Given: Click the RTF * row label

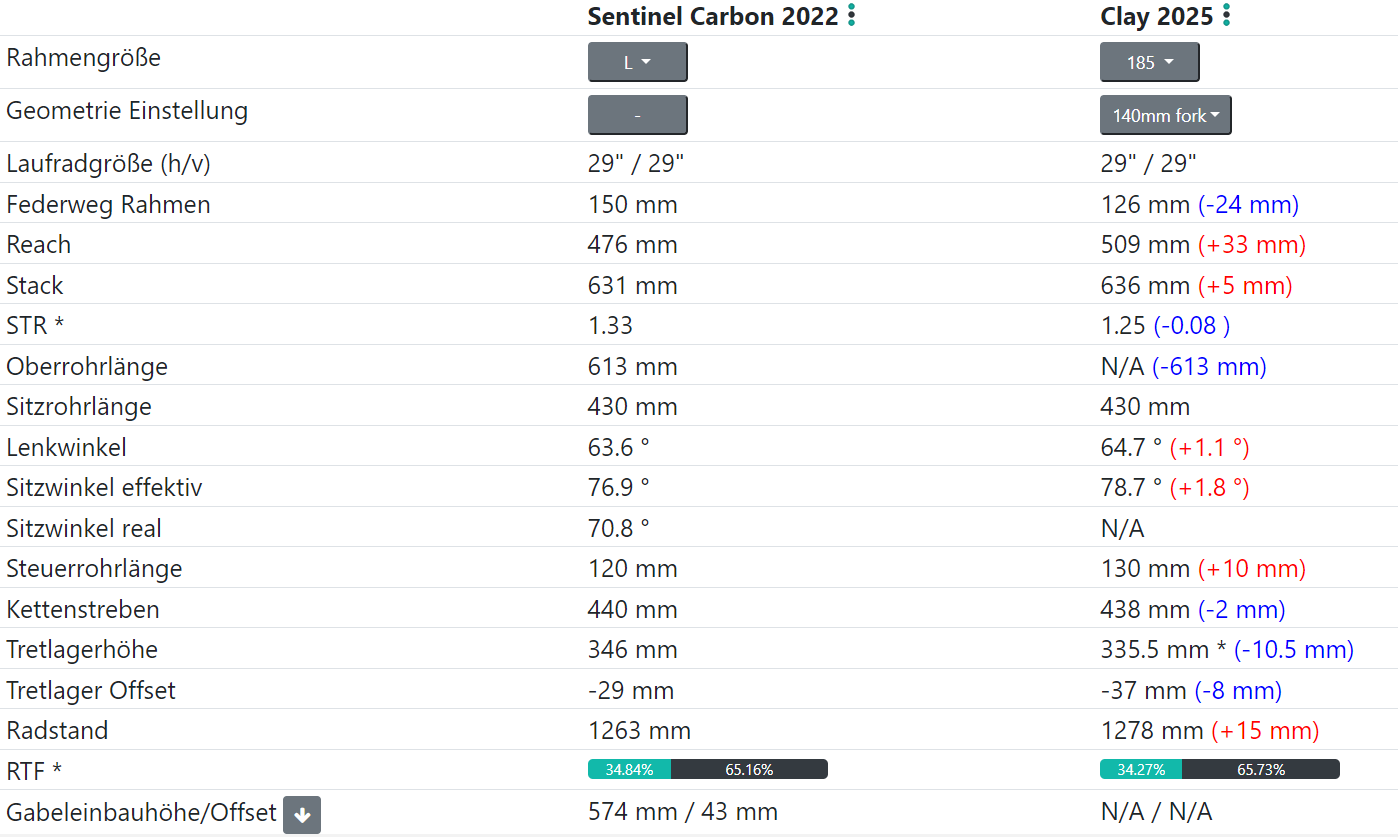Looking at the screenshot, I should 34,771.
